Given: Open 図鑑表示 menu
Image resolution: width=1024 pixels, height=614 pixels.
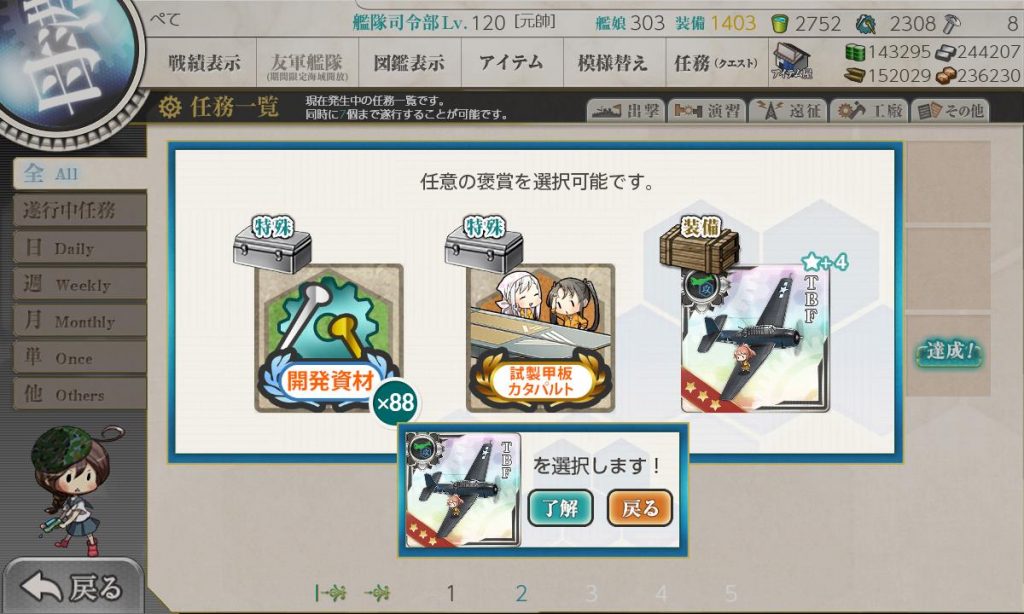Looking at the screenshot, I should point(409,62).
